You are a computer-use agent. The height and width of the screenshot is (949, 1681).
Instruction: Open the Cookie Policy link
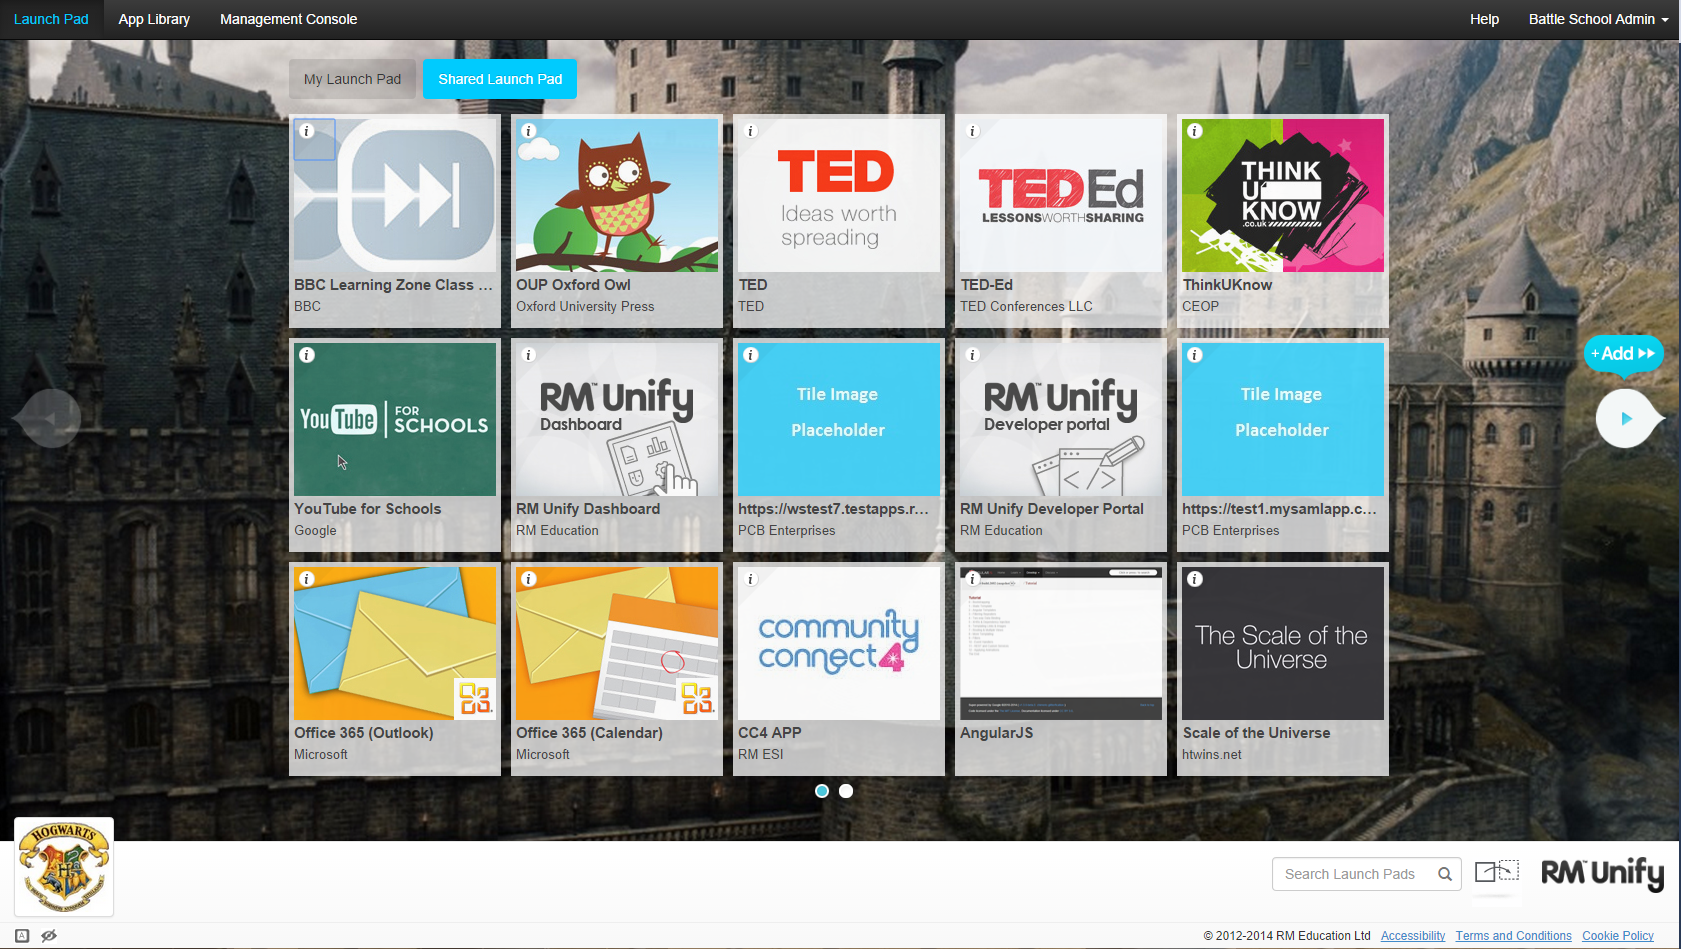coord(1618,936)
